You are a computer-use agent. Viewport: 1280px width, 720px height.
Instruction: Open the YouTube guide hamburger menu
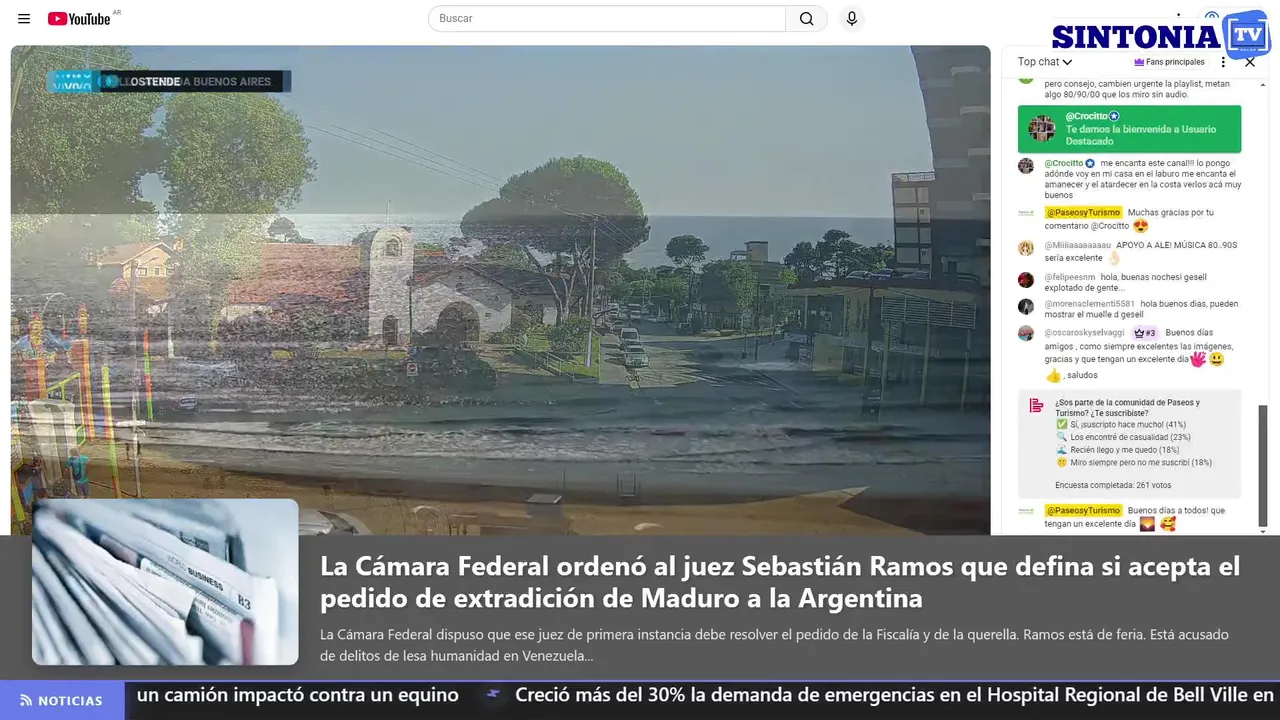[x=24, y=18]
